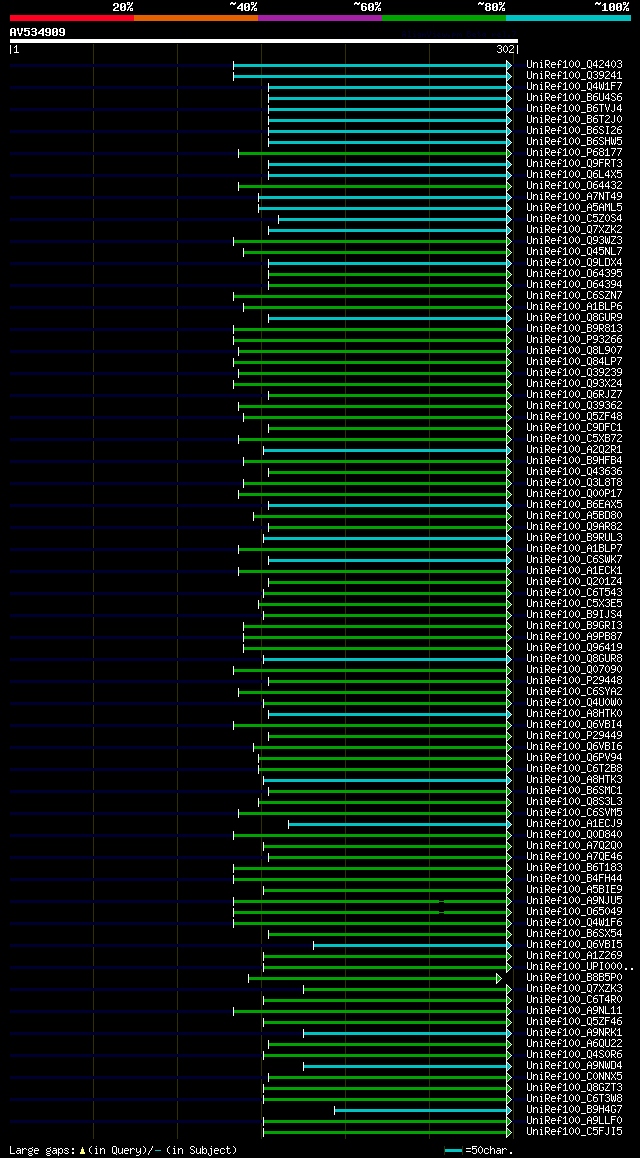Screen dimensions: 640x1158
Task: Click the cyan bar for A1ECJ9
Action: 400,825
